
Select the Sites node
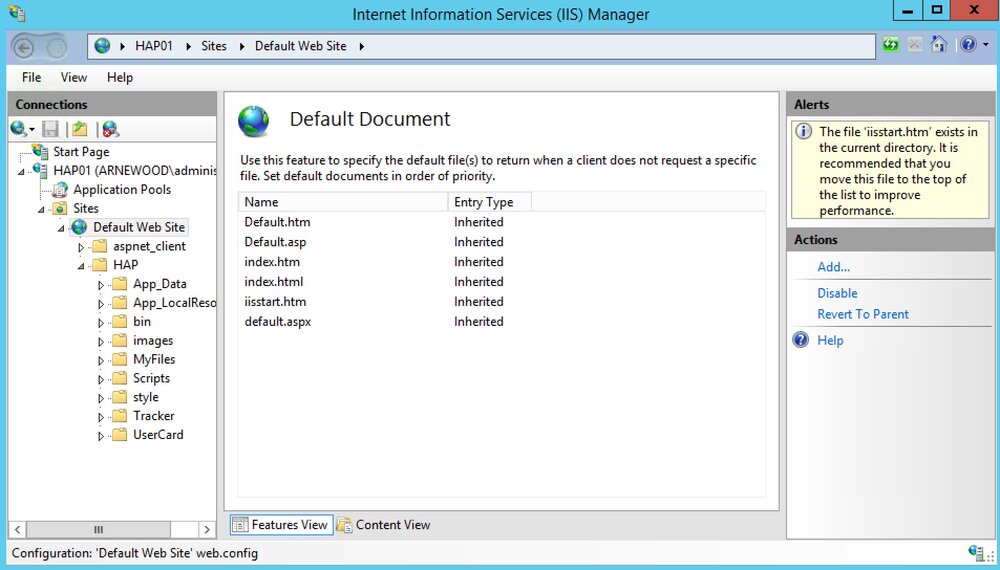pos(85,208)
